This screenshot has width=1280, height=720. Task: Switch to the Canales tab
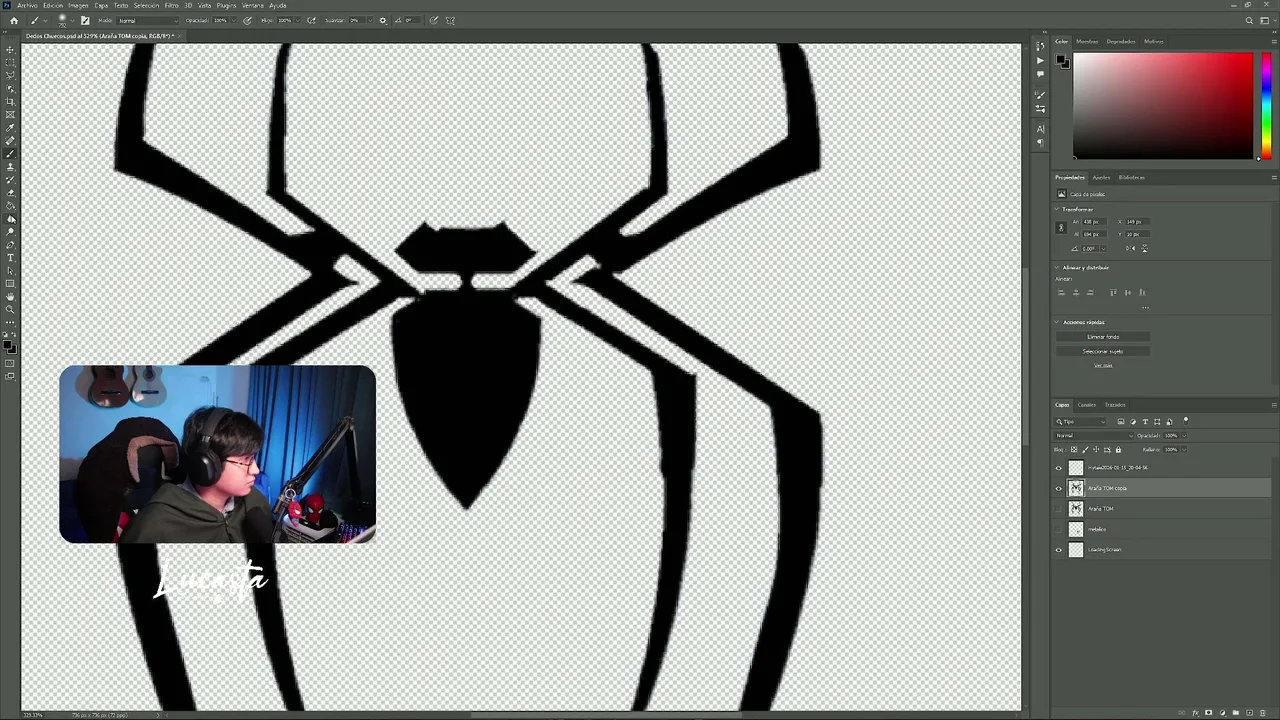[x=1086, y=405]
